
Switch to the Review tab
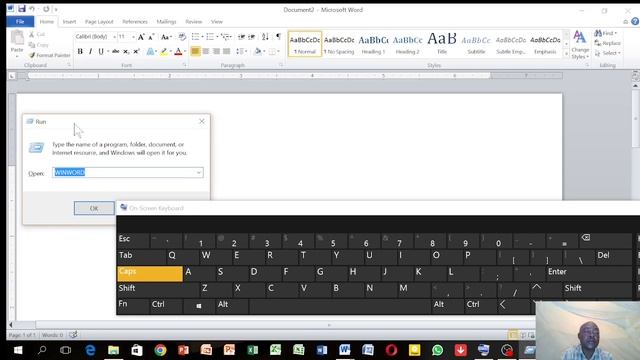pyautogui.click(x=193, y=22)
